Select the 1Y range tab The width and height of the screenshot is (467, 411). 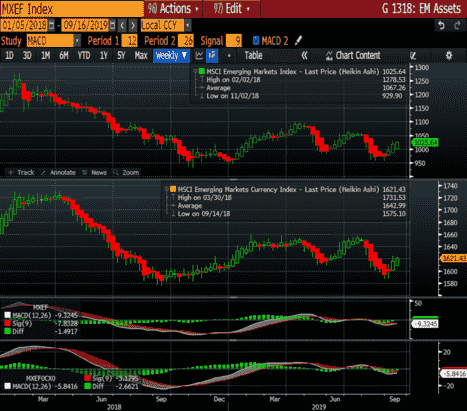click(104, 55)
